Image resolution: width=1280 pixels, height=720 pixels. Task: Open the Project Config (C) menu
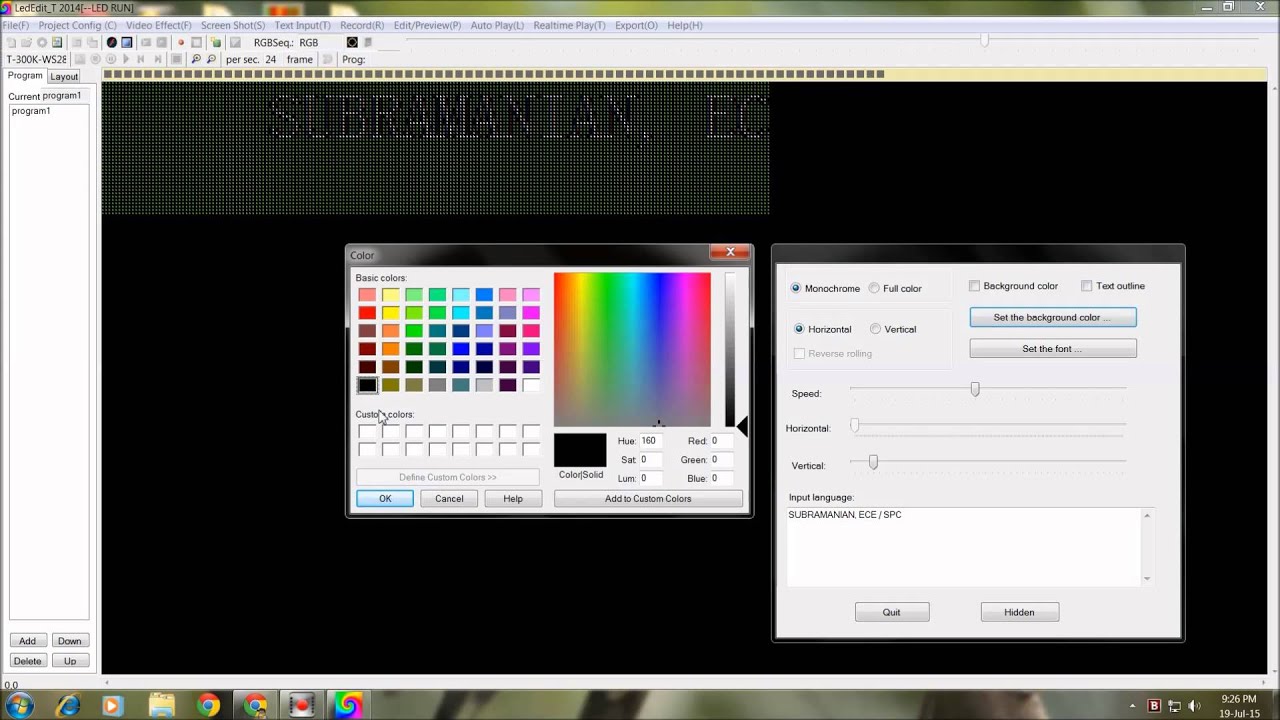[77, 25]
